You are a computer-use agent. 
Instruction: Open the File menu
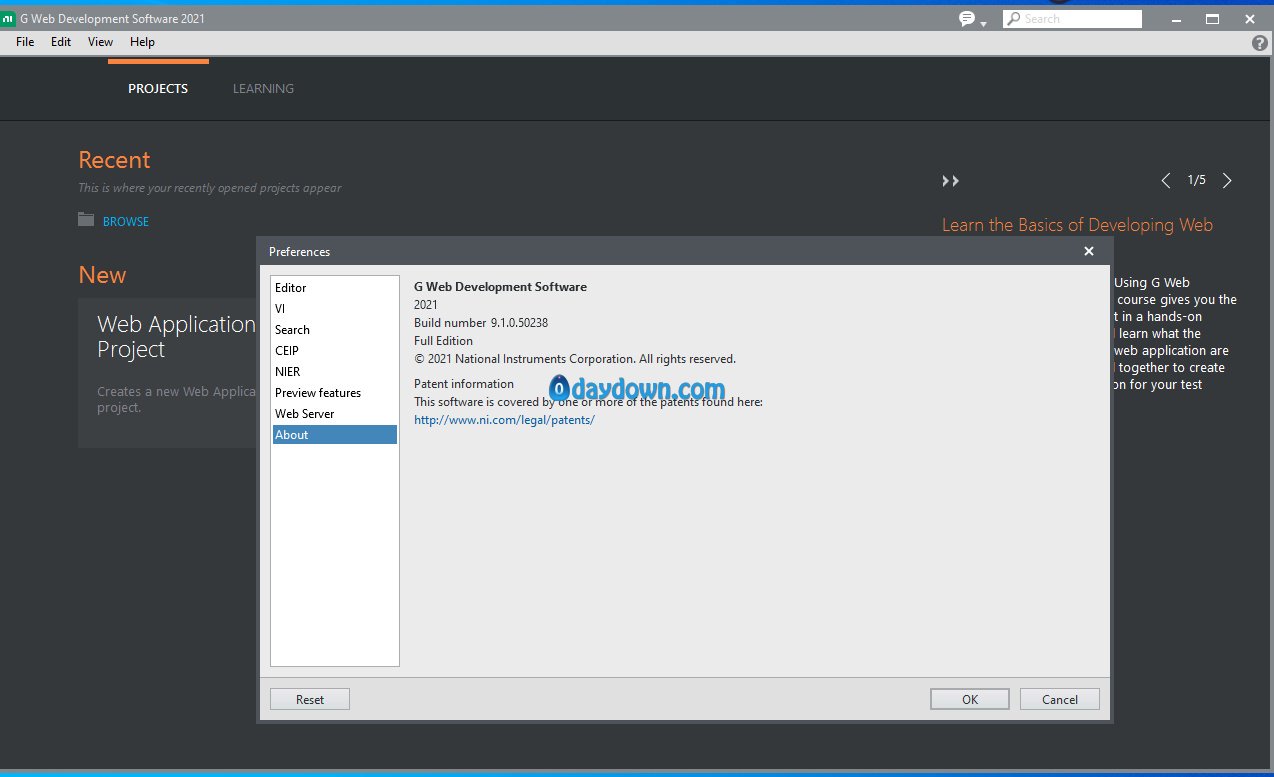click(25, 42)
